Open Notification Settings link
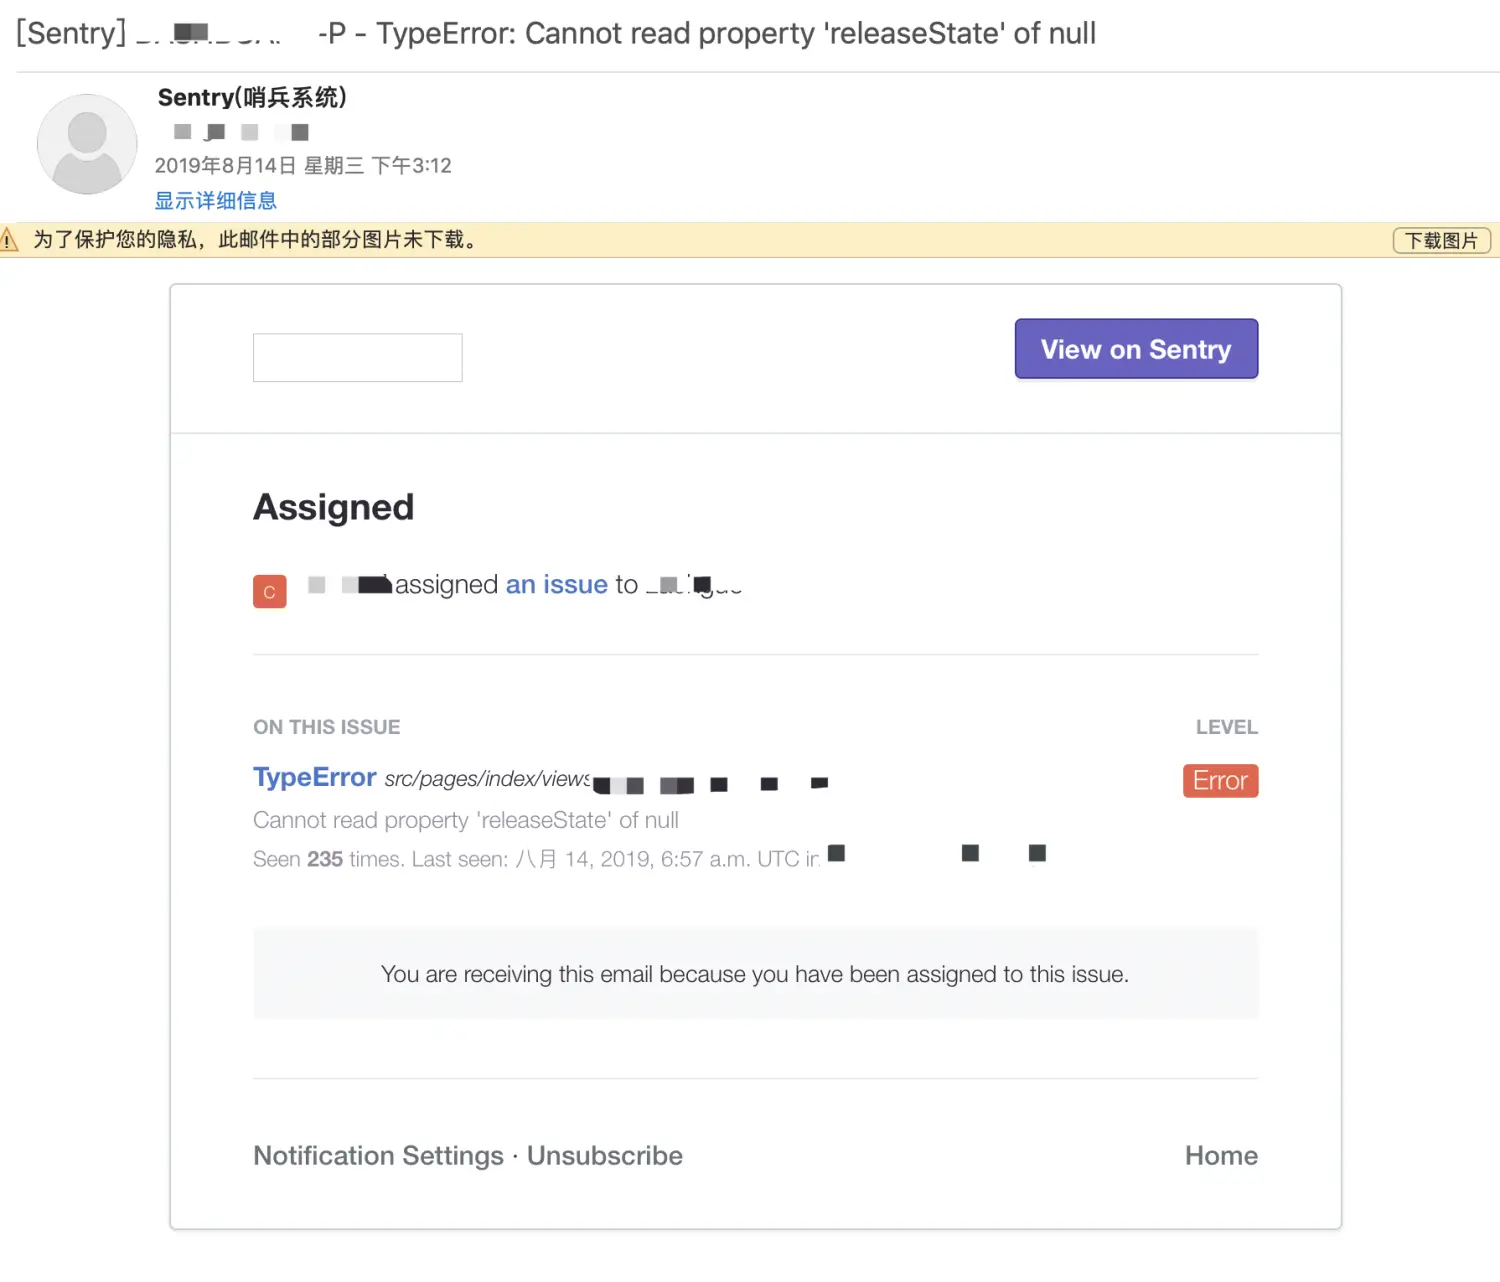Screen dimensions: 1500x1282 coord(378,1155)
